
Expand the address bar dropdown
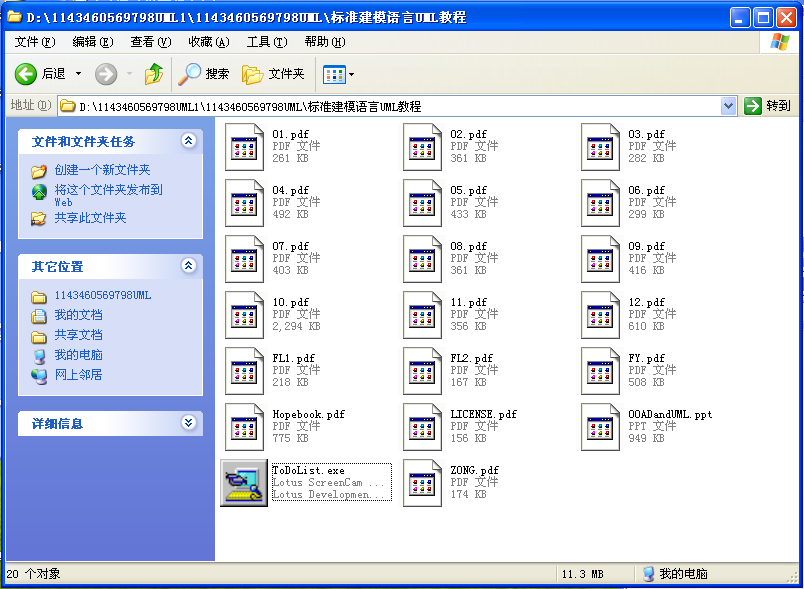coord(728,106)
